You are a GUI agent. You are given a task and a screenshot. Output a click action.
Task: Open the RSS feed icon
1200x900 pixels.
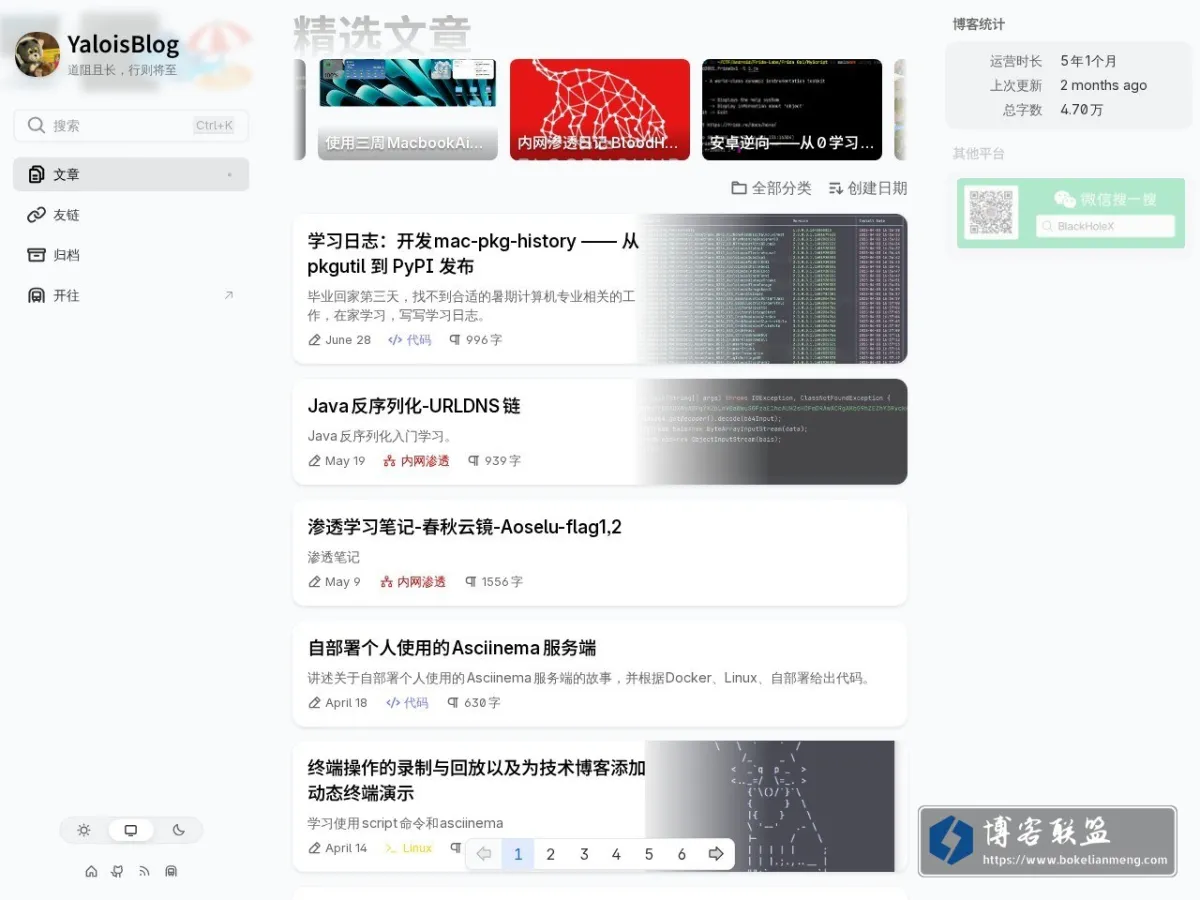(x=145, y=872)
